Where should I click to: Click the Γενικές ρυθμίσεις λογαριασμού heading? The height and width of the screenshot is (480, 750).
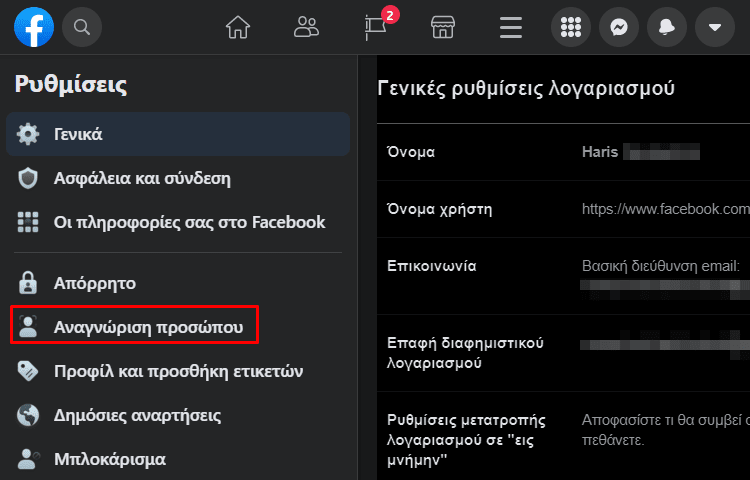[x=526, y=88]
